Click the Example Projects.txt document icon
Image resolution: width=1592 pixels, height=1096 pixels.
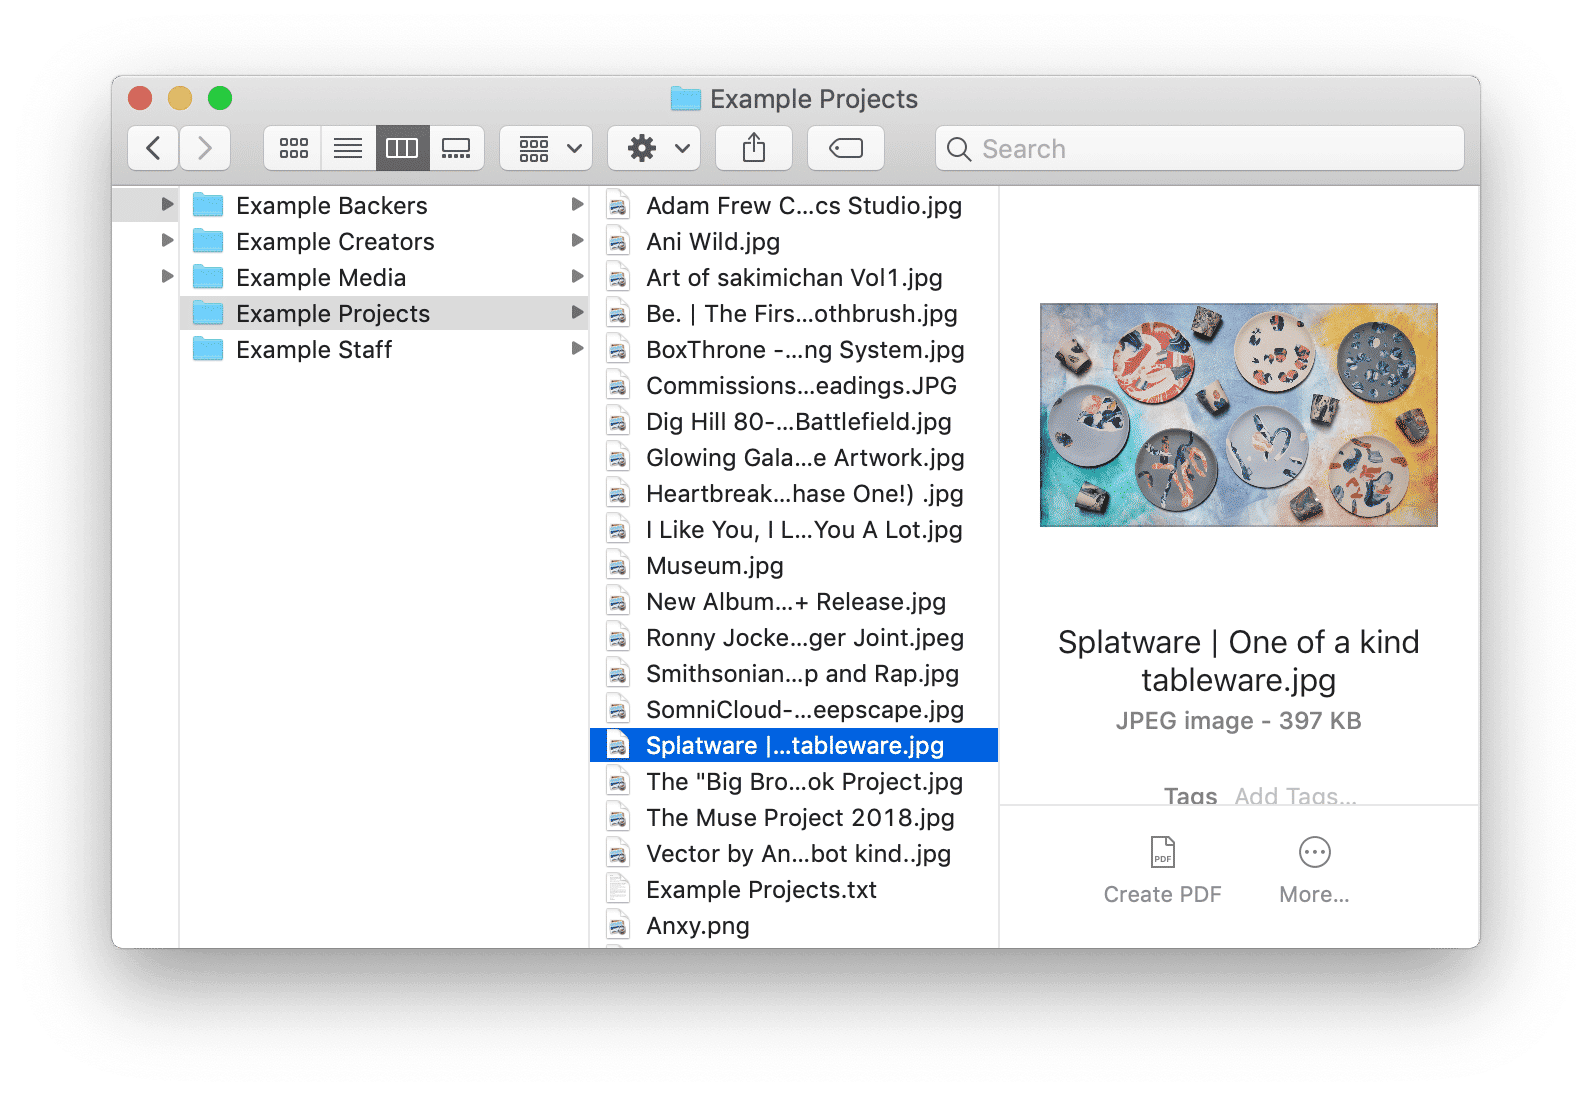(x=618, y=889)
